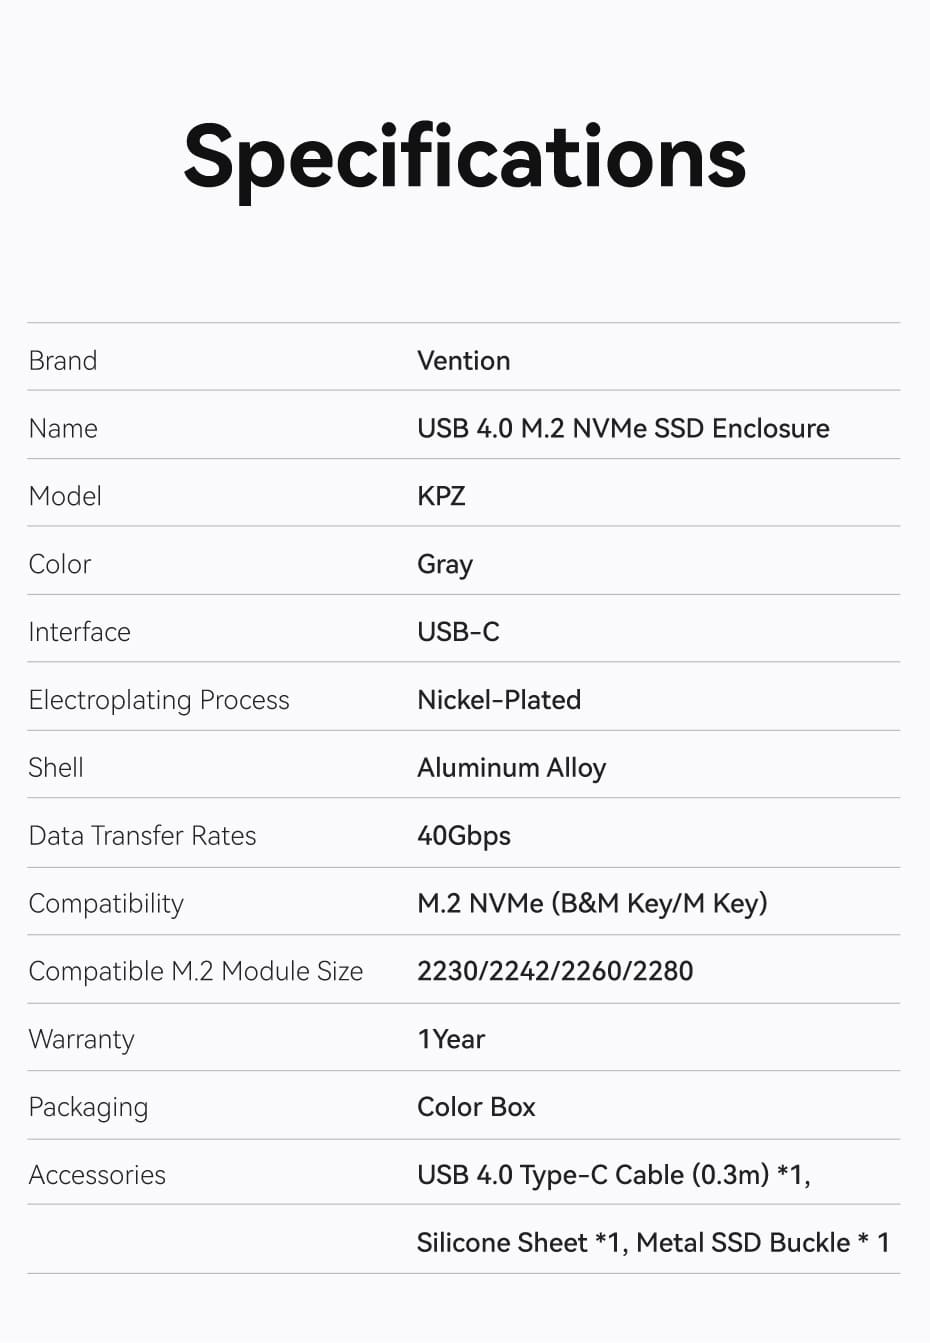This screenshot has height=1343, width=930.
Task: Select Silicone Sheet and SSD Buckle line
Action: [x=653, y=1243]
